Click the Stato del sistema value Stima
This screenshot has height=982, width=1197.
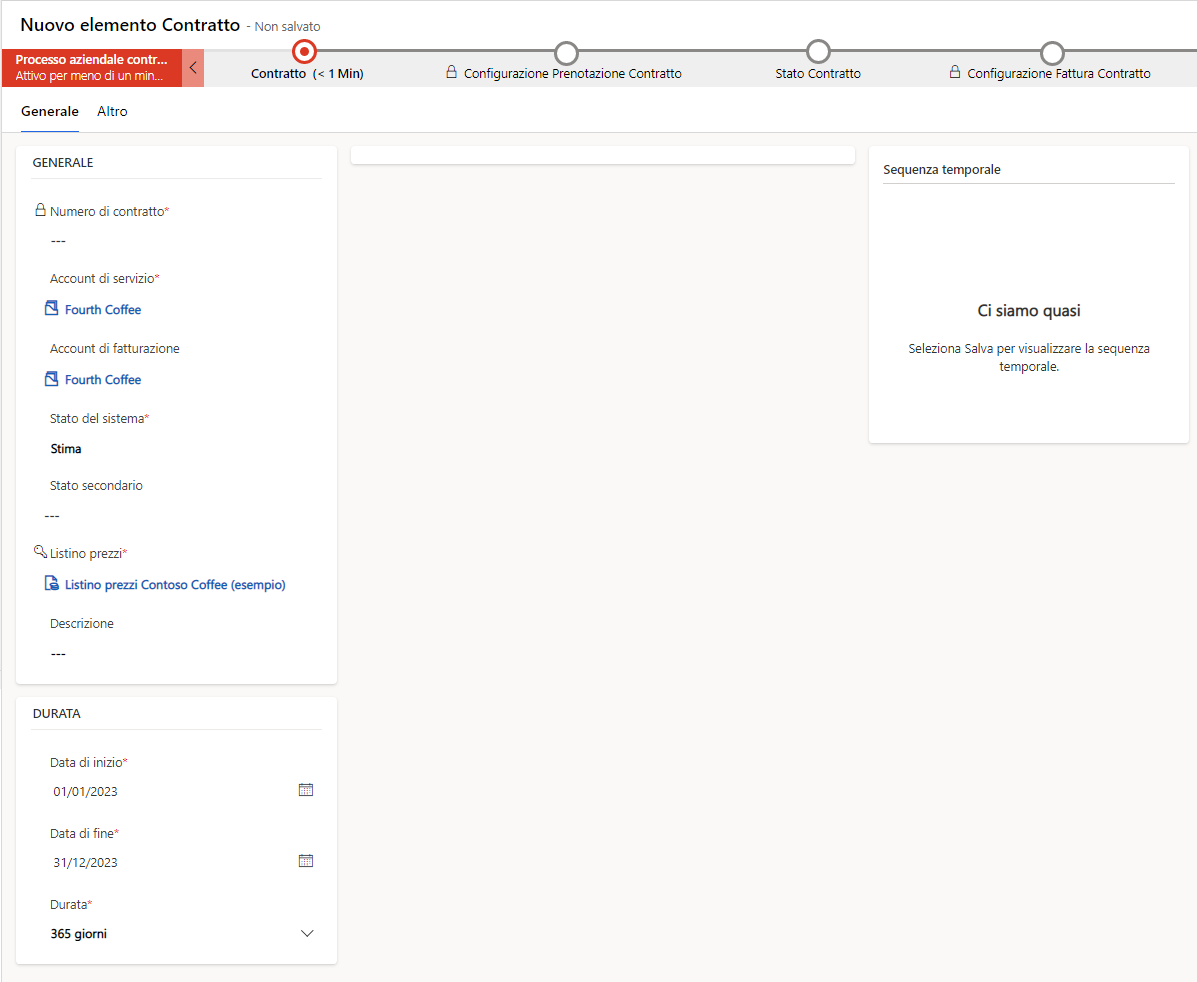pos(66,449)
